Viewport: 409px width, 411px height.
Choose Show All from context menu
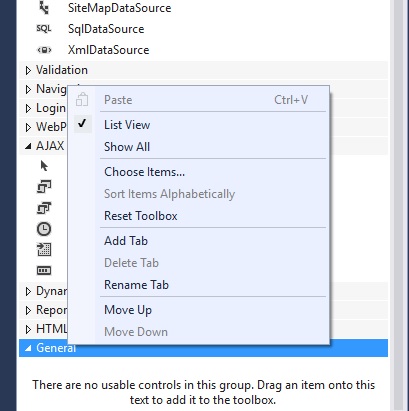tap(127, 147)
